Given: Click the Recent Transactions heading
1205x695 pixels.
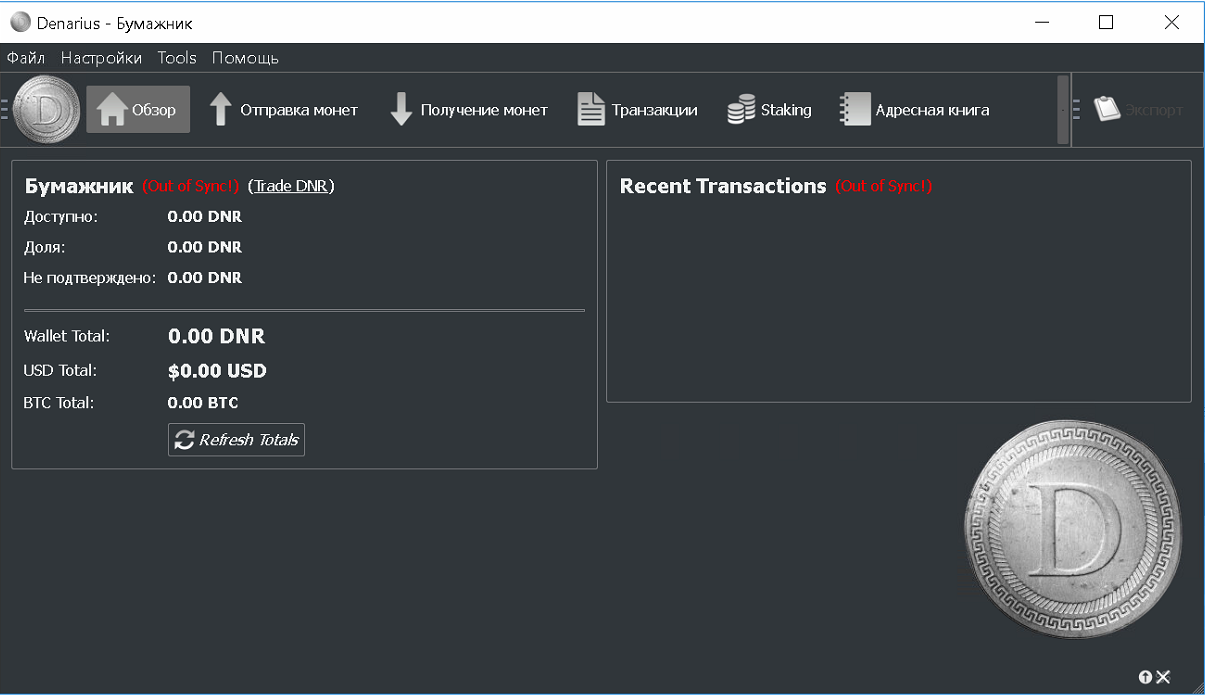Looking at the screenshot, I should tap(723, 186).
